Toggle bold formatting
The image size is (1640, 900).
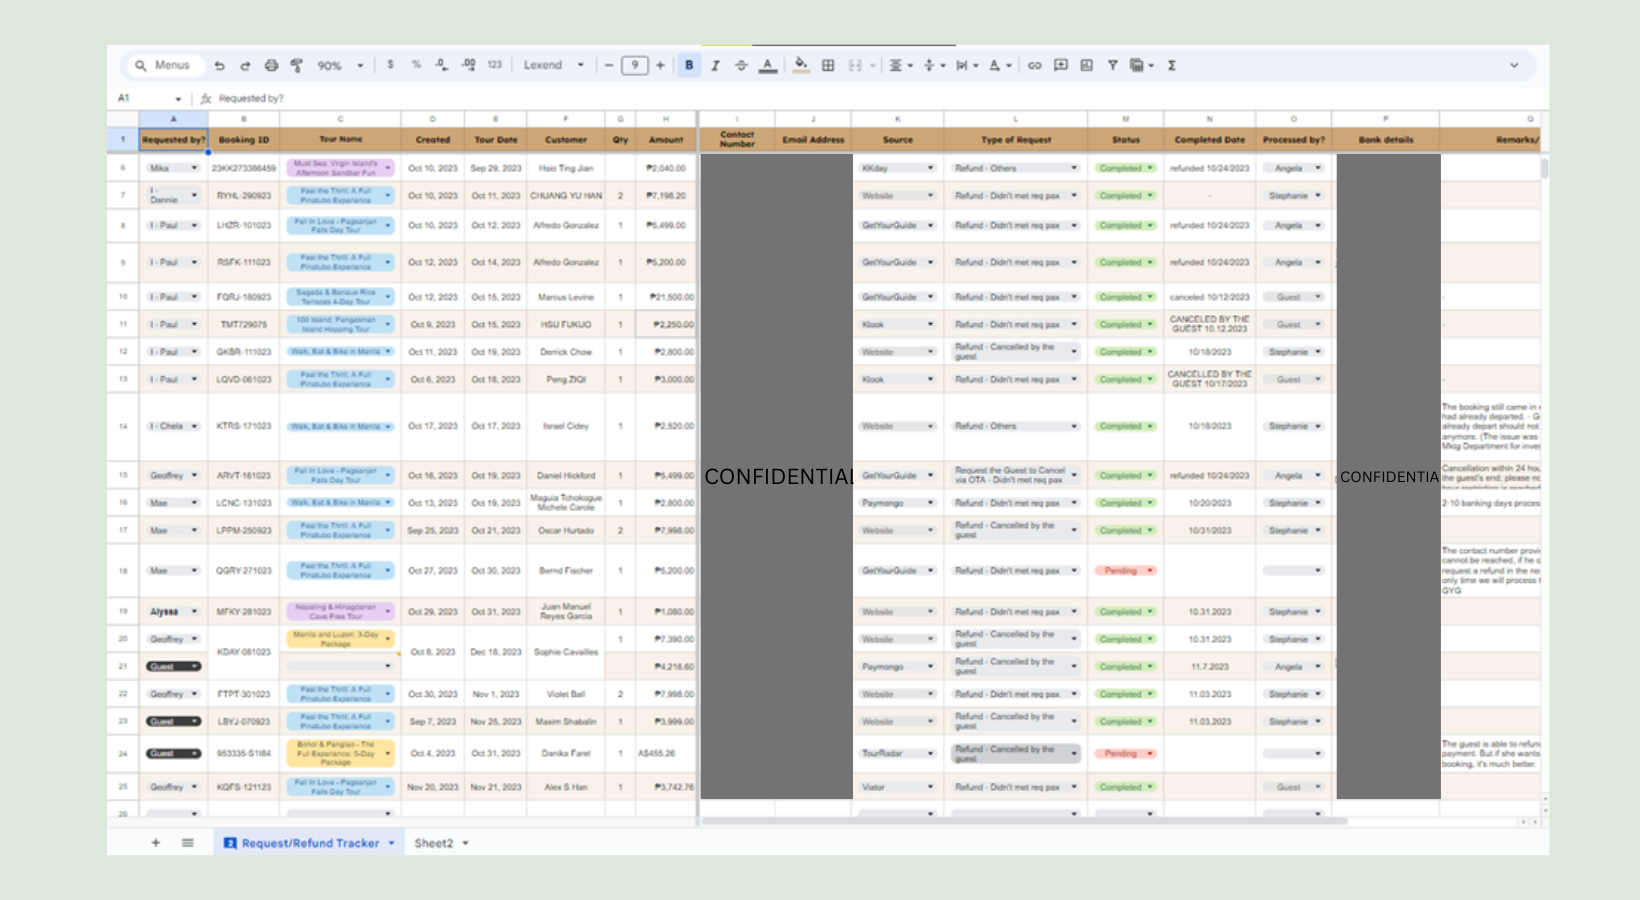[x=689, y=65]
